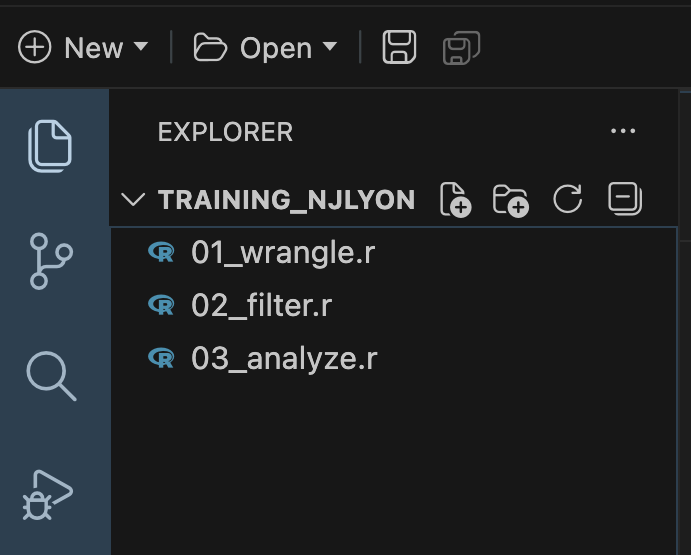Open the Run and Debug view
The height and width of the screenshot is (555, 691).
(48, 493)
